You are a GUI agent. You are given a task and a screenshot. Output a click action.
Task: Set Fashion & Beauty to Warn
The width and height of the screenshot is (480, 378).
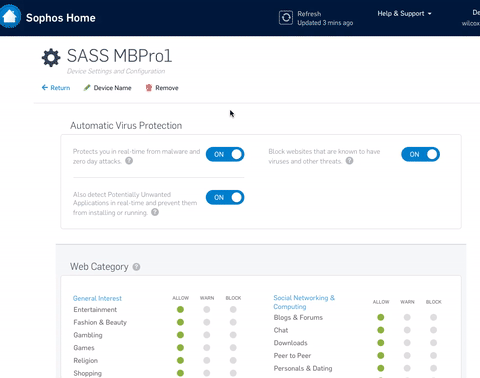pos(207,322)
